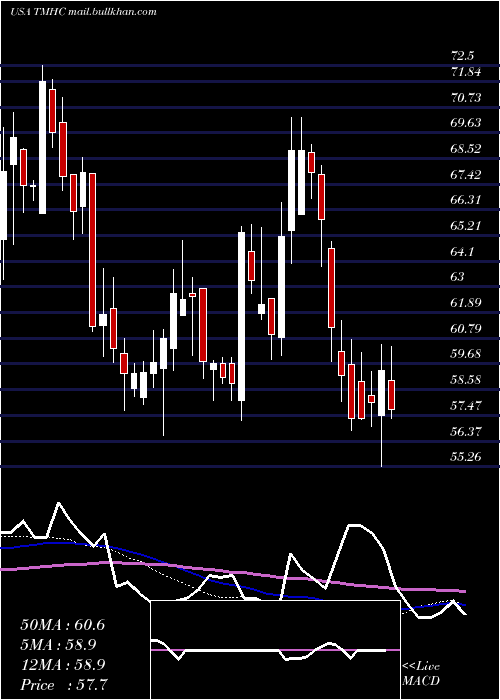Click the 68.52 price axis label
This screenshot has width=500, height=700.
467,149
